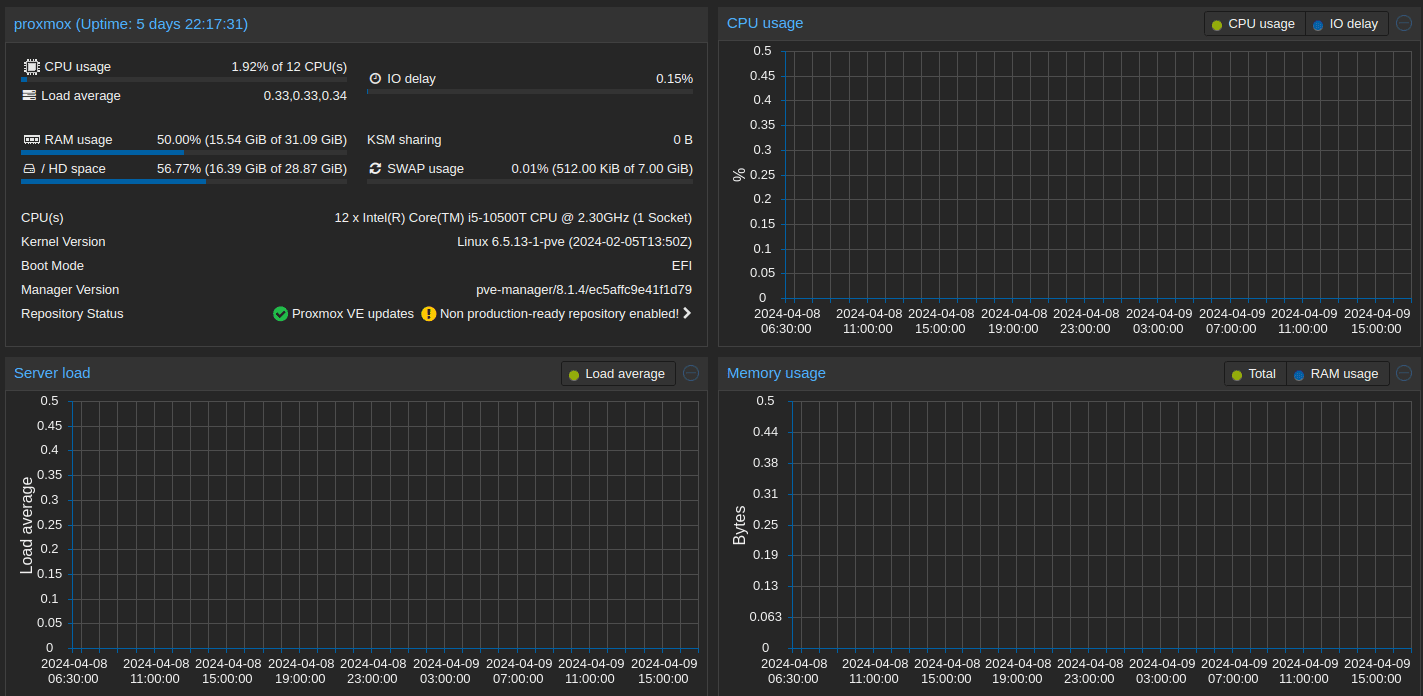Image resolution: width=1423 pixels, height=696 pixels.
Task: Click the green checkmark icon for Proxmox VE updates
Action: click(x=281, y=314)
